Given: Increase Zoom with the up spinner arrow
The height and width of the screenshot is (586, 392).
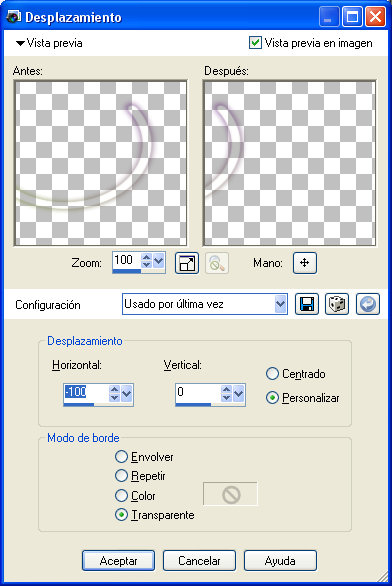Looking at the screenshot, I should click(146, 257).
